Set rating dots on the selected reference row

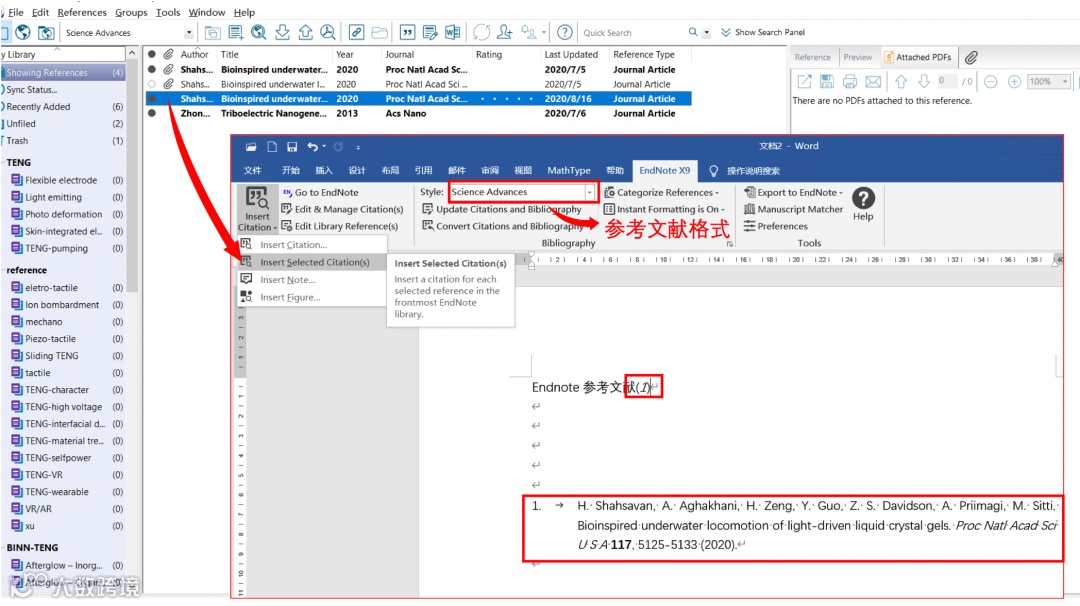506,98
